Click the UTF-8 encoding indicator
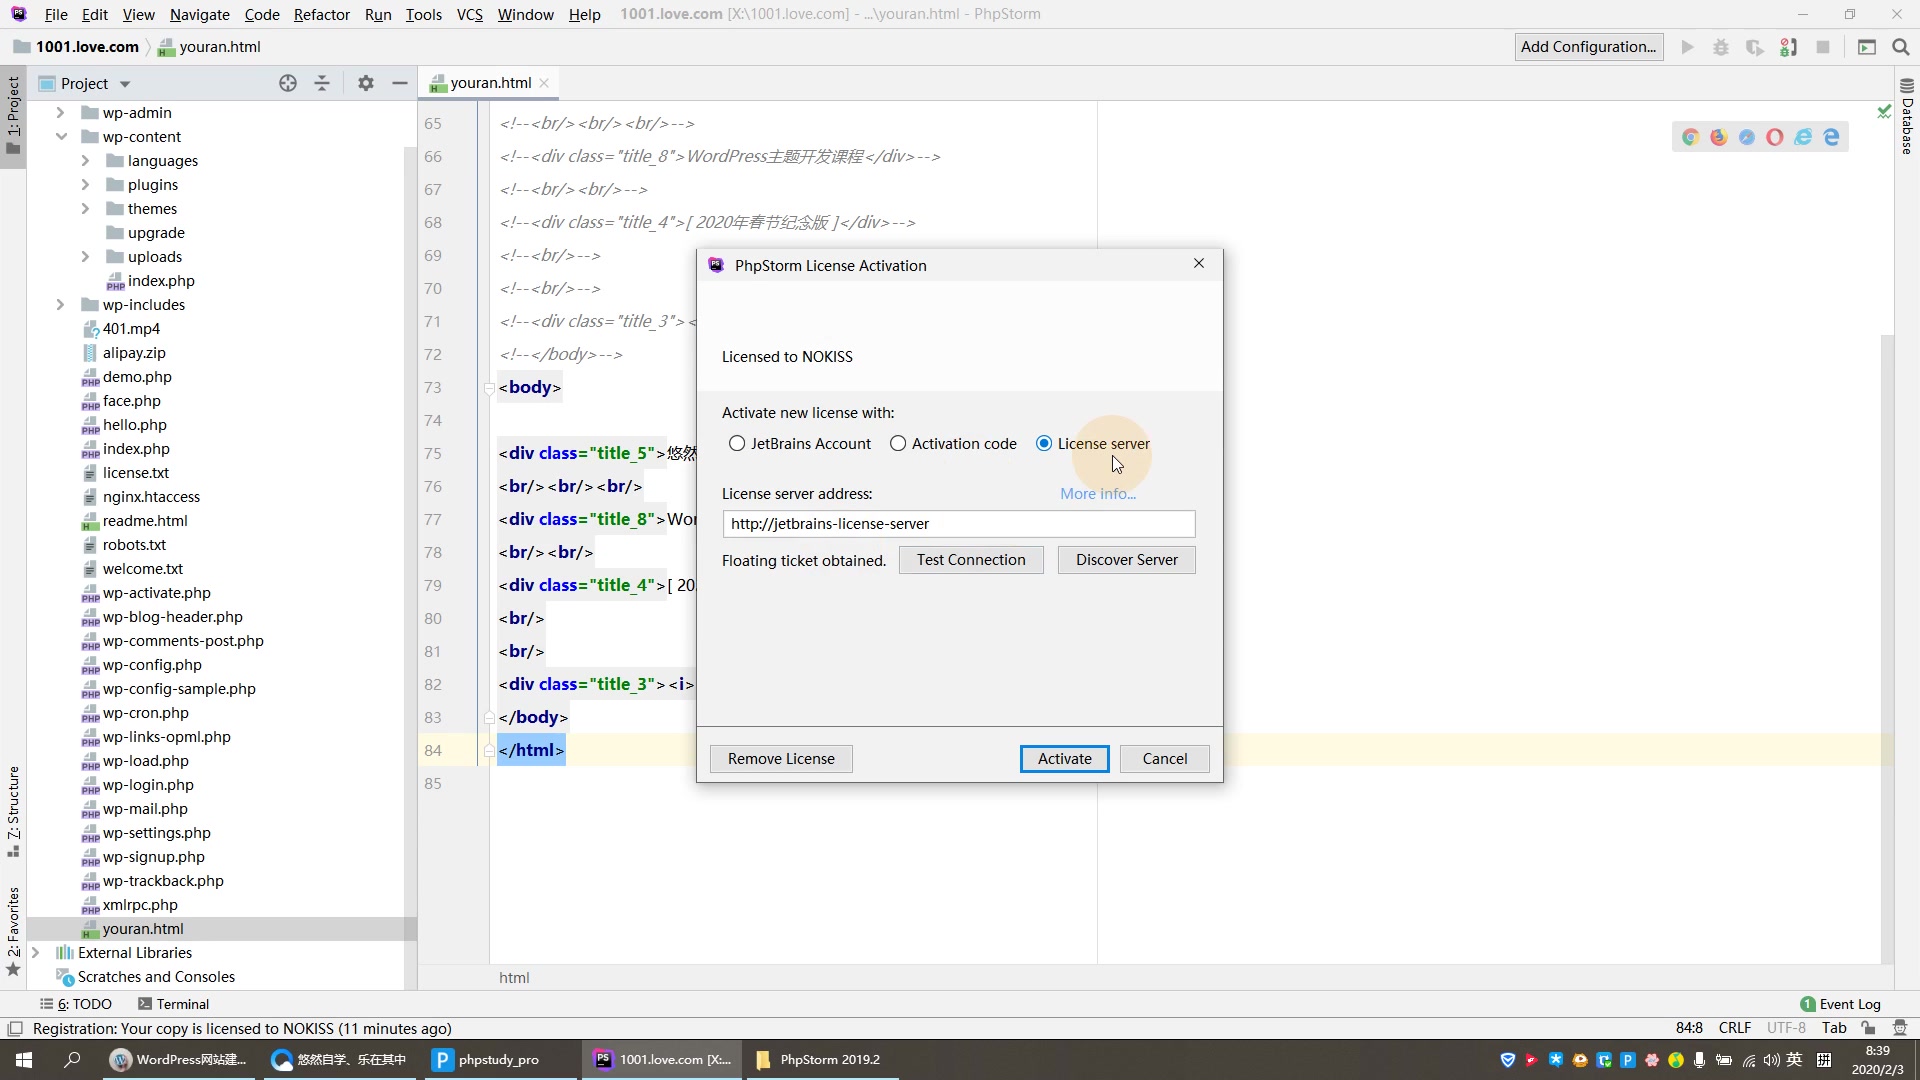Image resolution: width=1920 pixels, height=1080 pixels. pos(1786,1028)
